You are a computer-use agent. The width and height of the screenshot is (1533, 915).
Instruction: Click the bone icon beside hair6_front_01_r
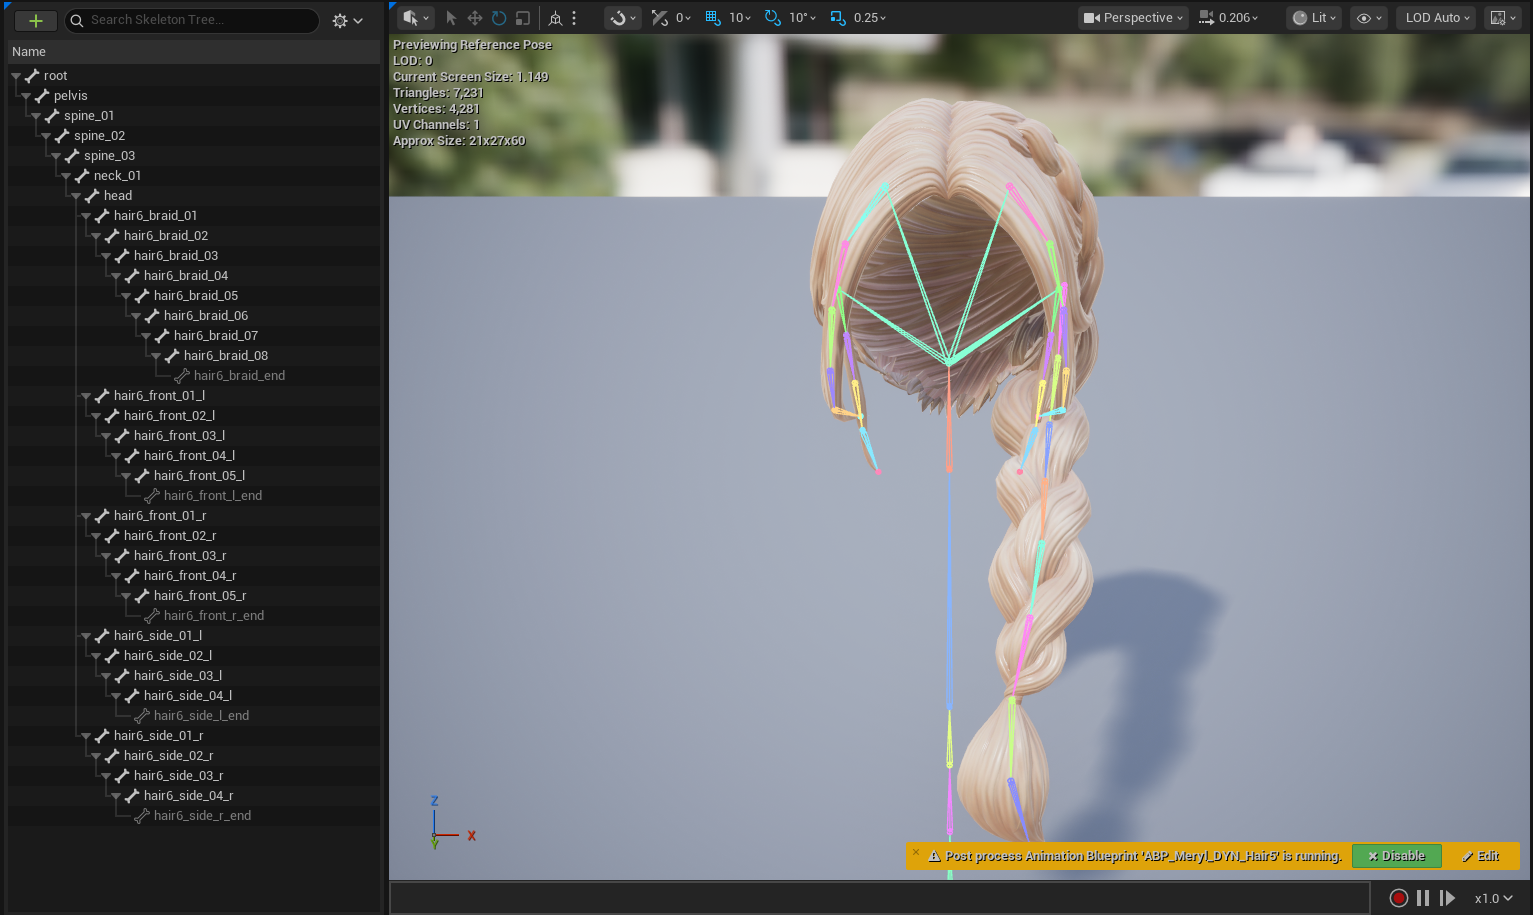[102, 516]
